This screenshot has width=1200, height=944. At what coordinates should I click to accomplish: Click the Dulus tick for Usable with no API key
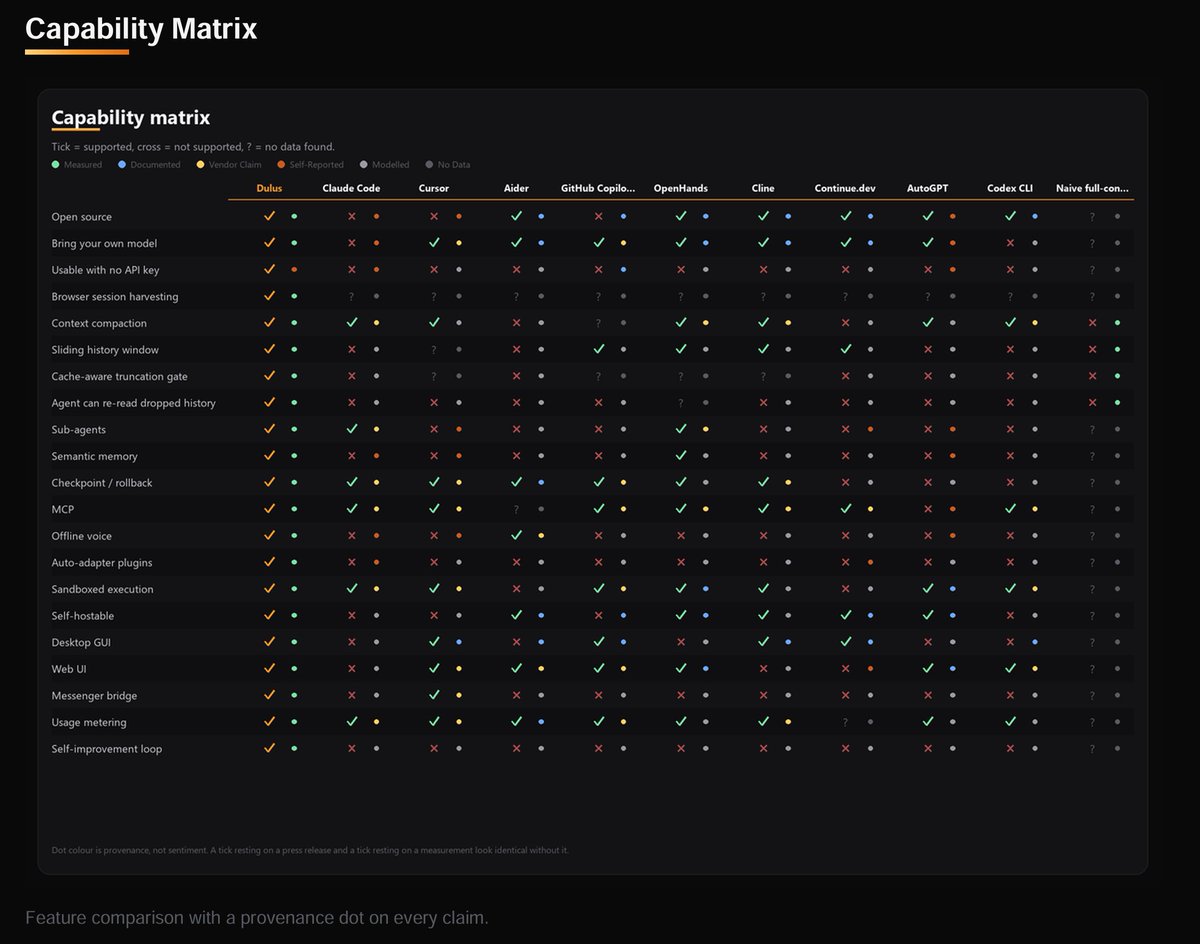pyautogui.click(x=269, y=269)
